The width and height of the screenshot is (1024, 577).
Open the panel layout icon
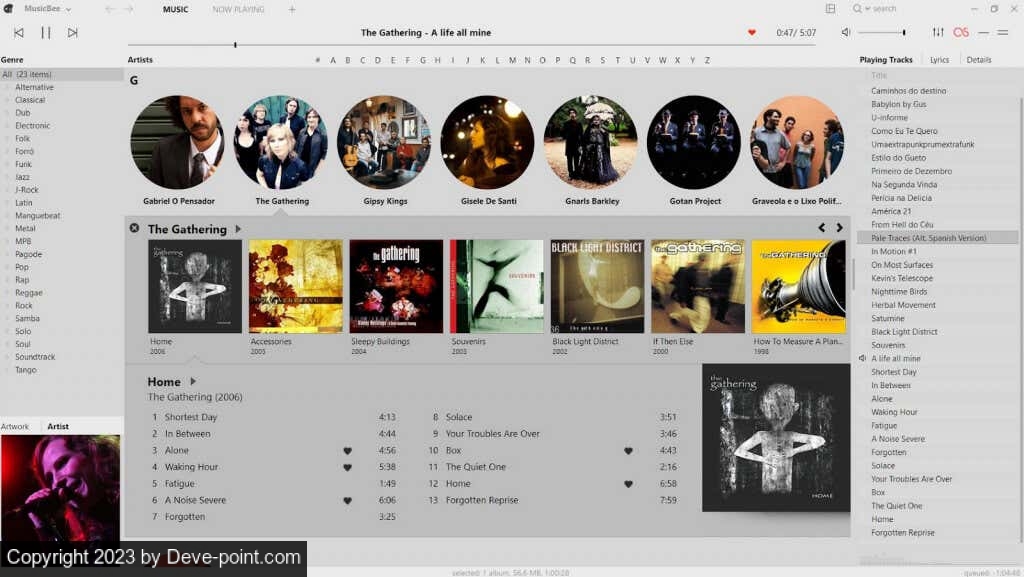pos(830,9)
